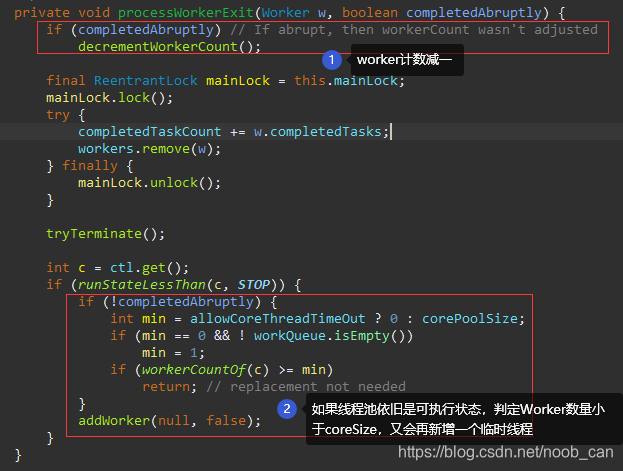Click the "replacement not needed" comment
This screenshot has width=623, height=471.
[x=306, y=387]
